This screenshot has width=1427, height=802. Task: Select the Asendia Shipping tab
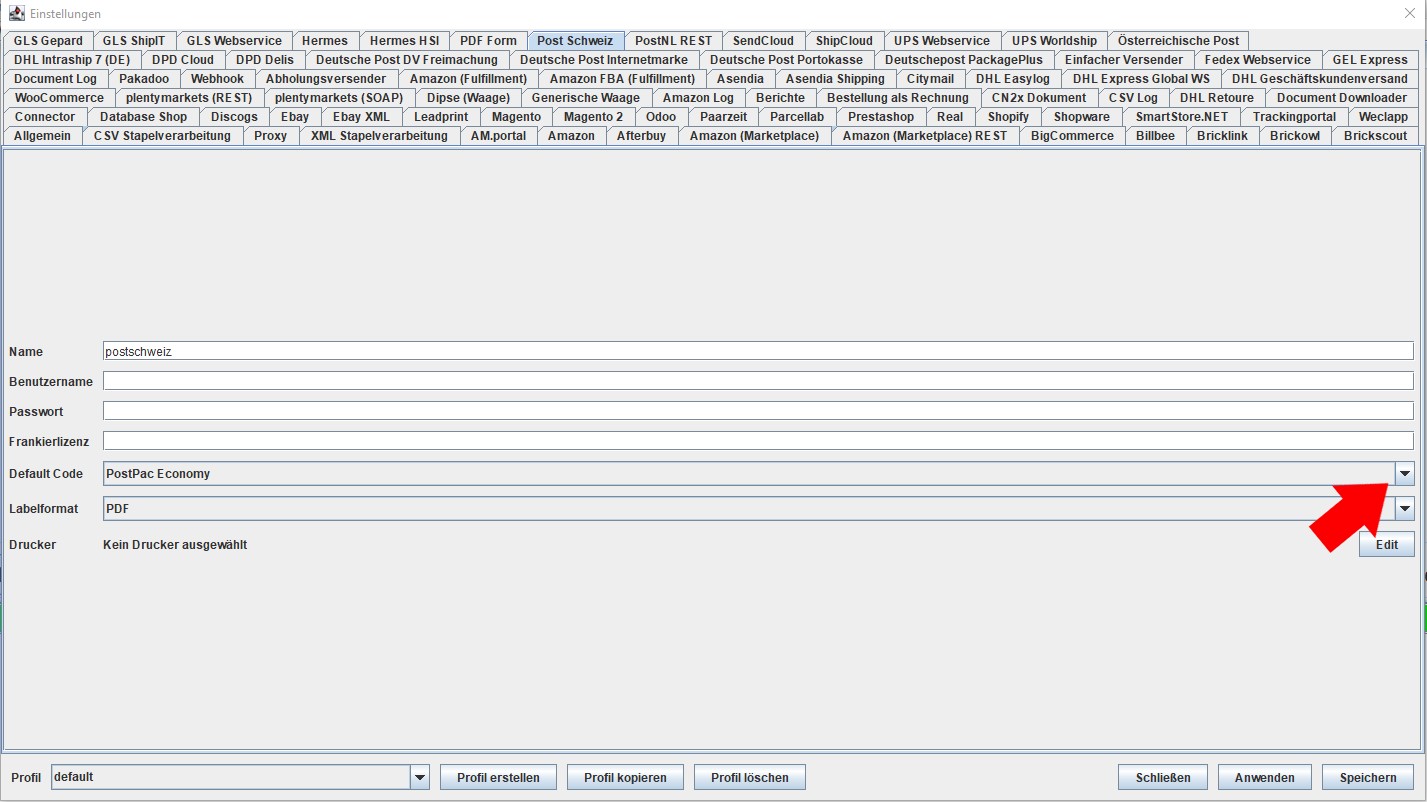point(835,79)
